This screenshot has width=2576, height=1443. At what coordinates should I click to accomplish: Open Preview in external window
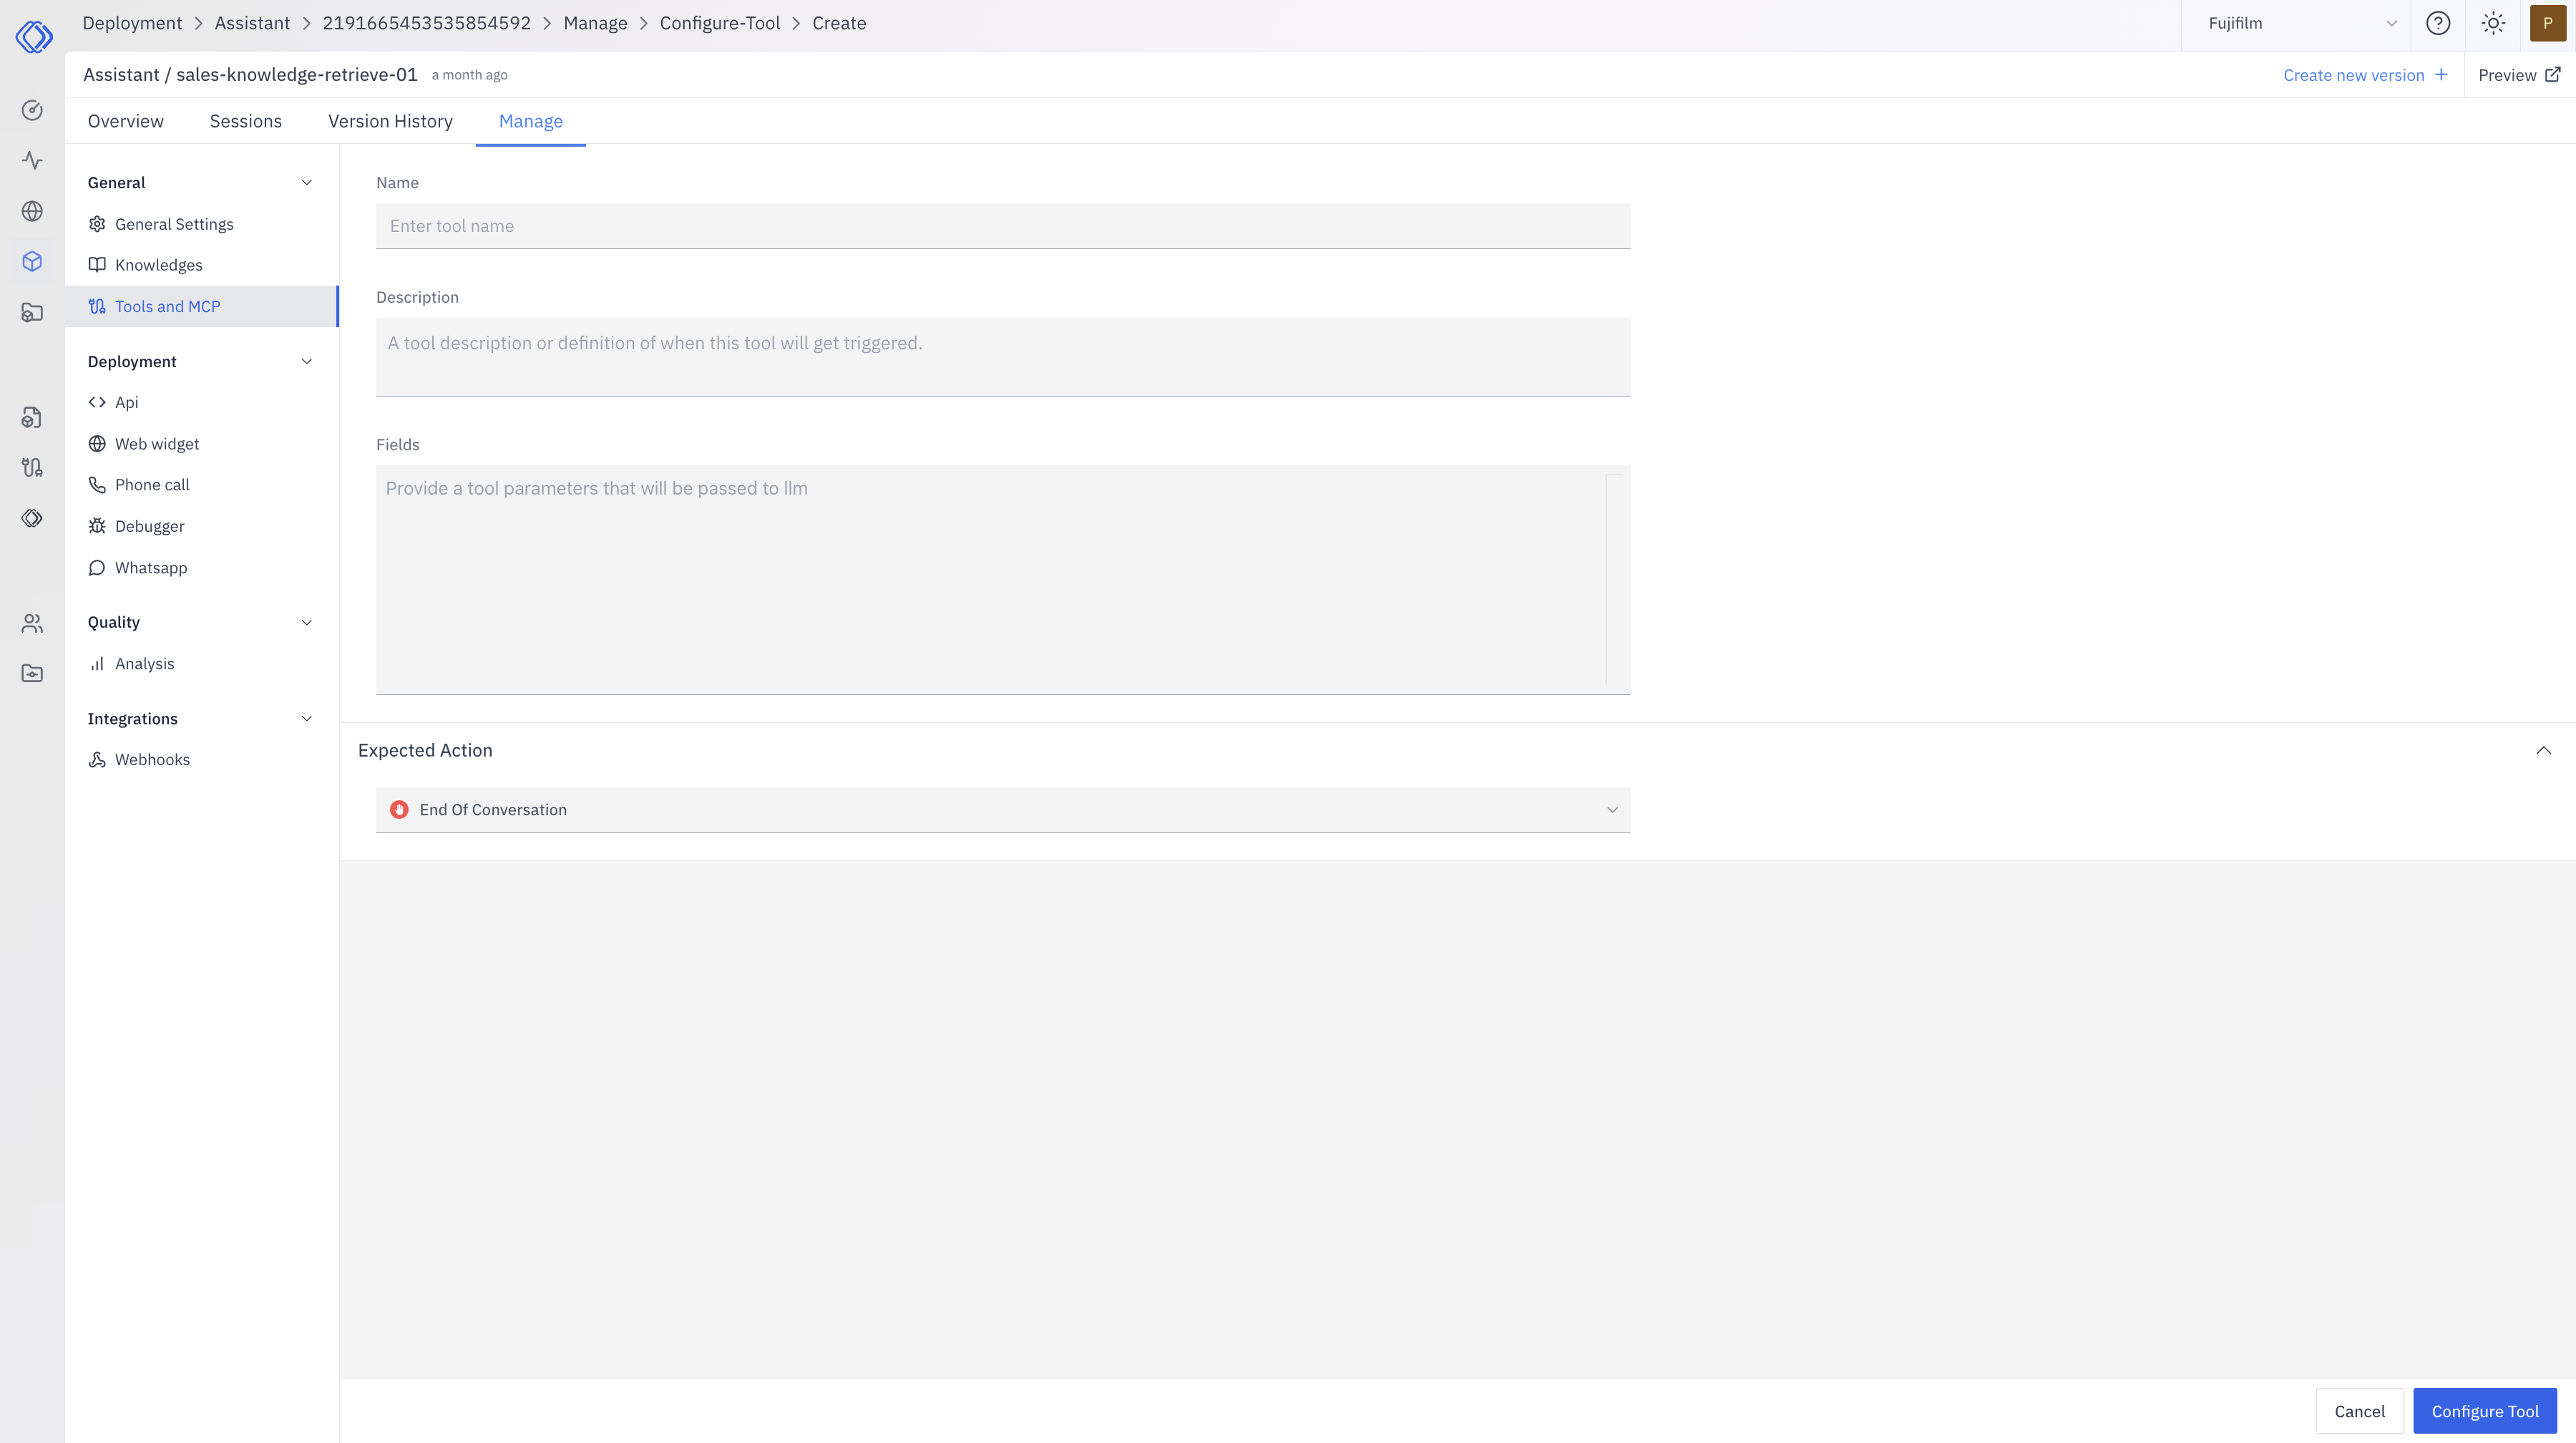(2518, 75)
